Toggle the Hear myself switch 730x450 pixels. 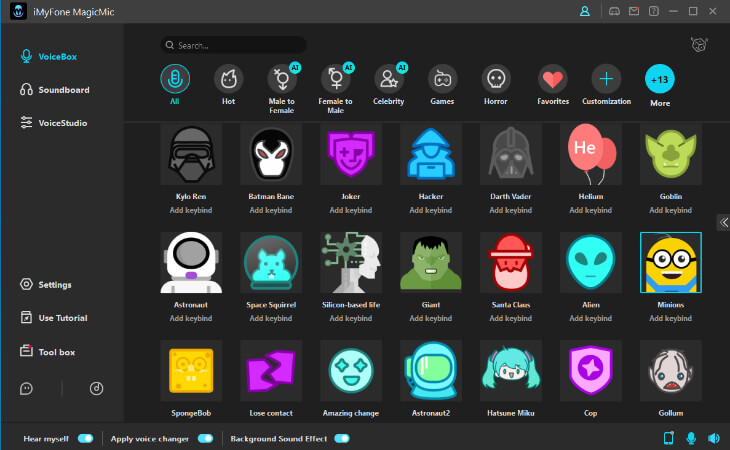point(86,438)
